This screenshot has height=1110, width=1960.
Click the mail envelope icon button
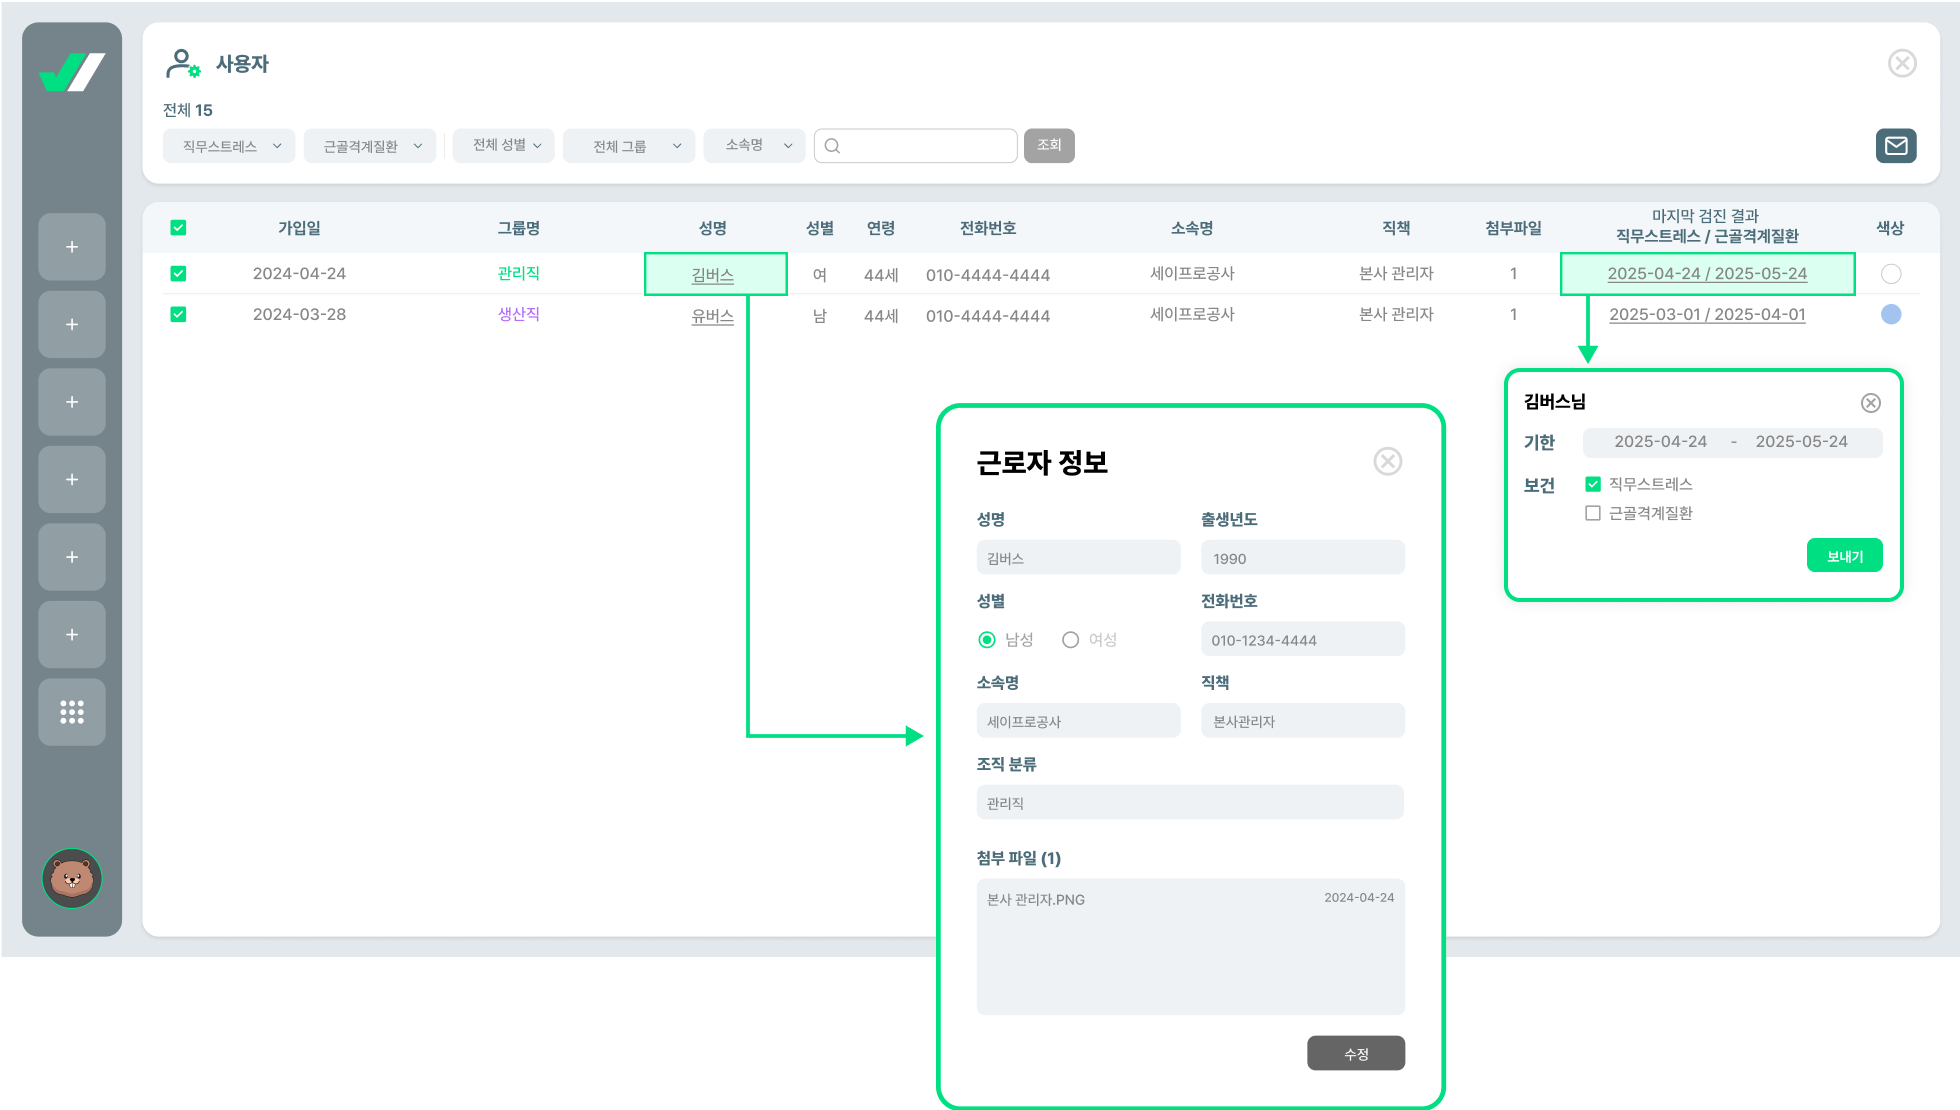1896,146
